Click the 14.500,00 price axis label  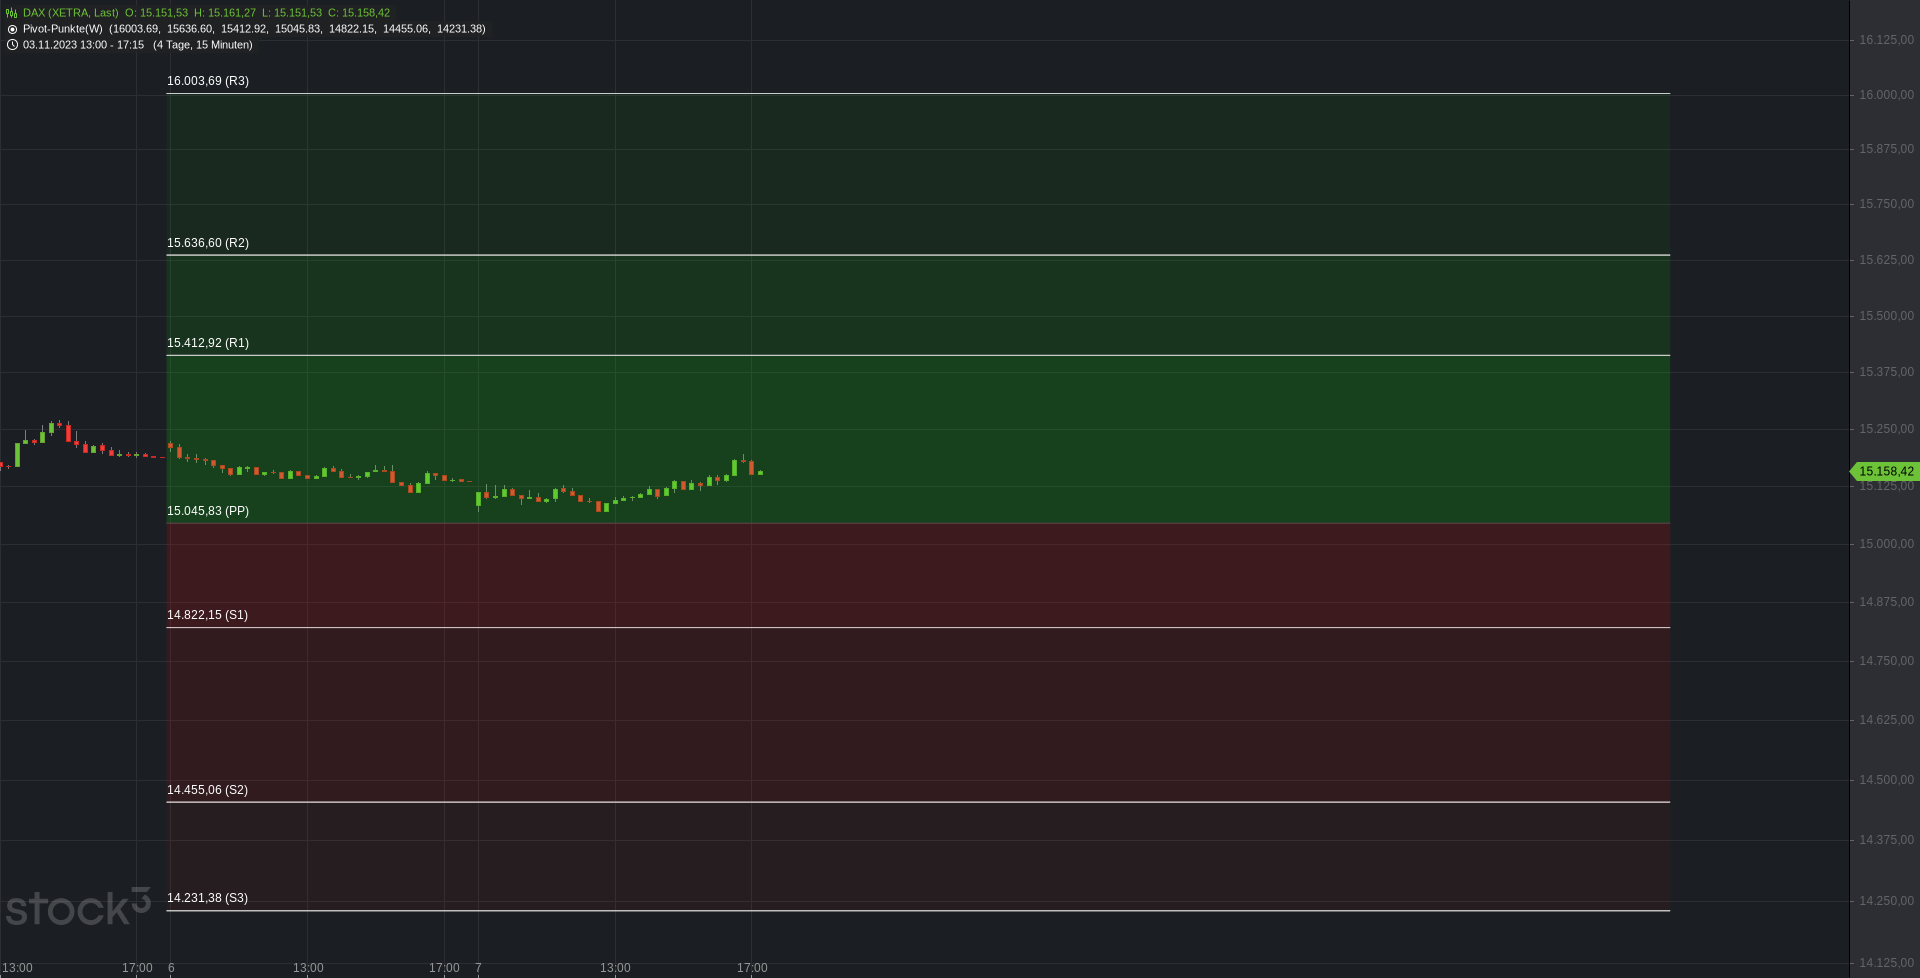point(1886,780)
